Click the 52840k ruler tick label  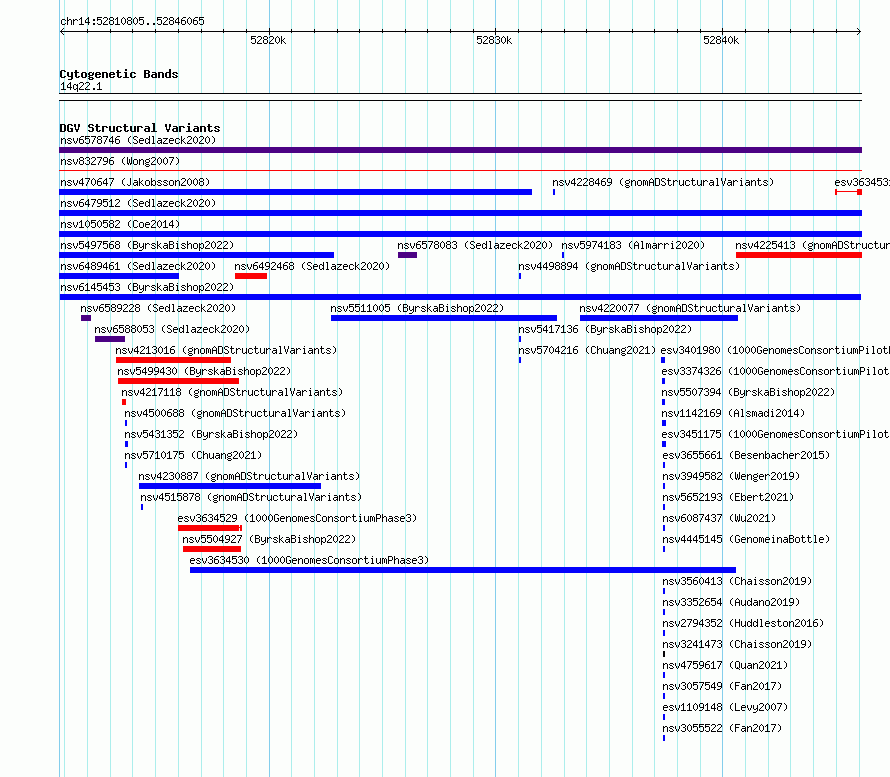point(721,40)
